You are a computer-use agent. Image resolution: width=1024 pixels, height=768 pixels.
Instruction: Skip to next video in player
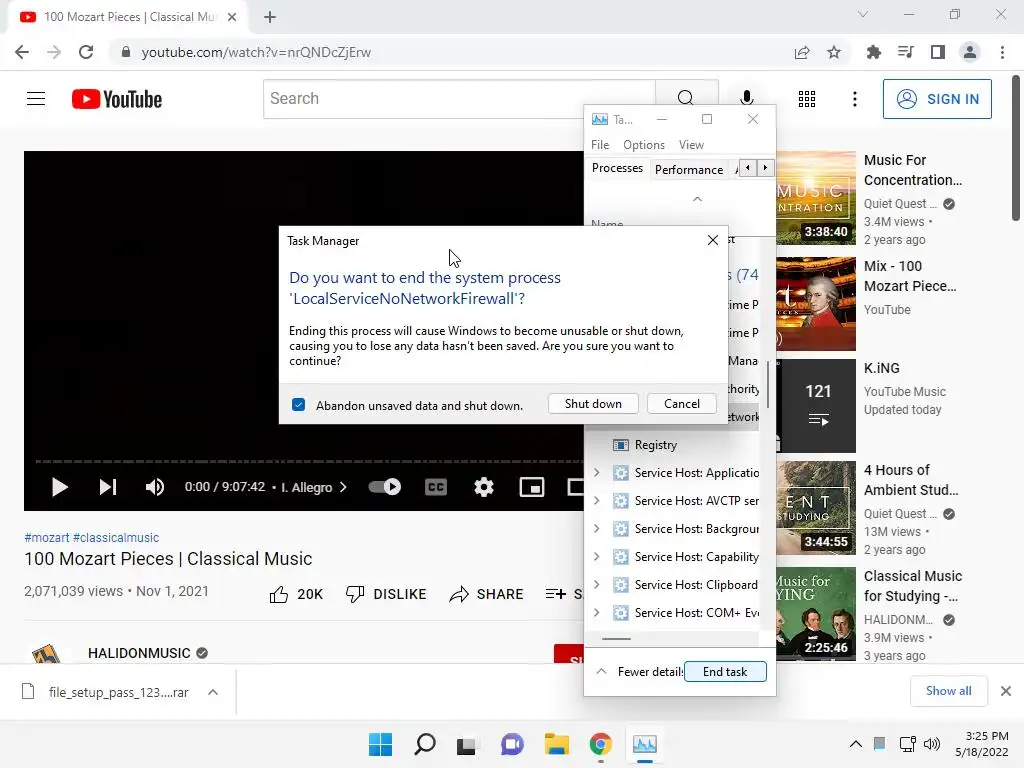coord(108,487)
